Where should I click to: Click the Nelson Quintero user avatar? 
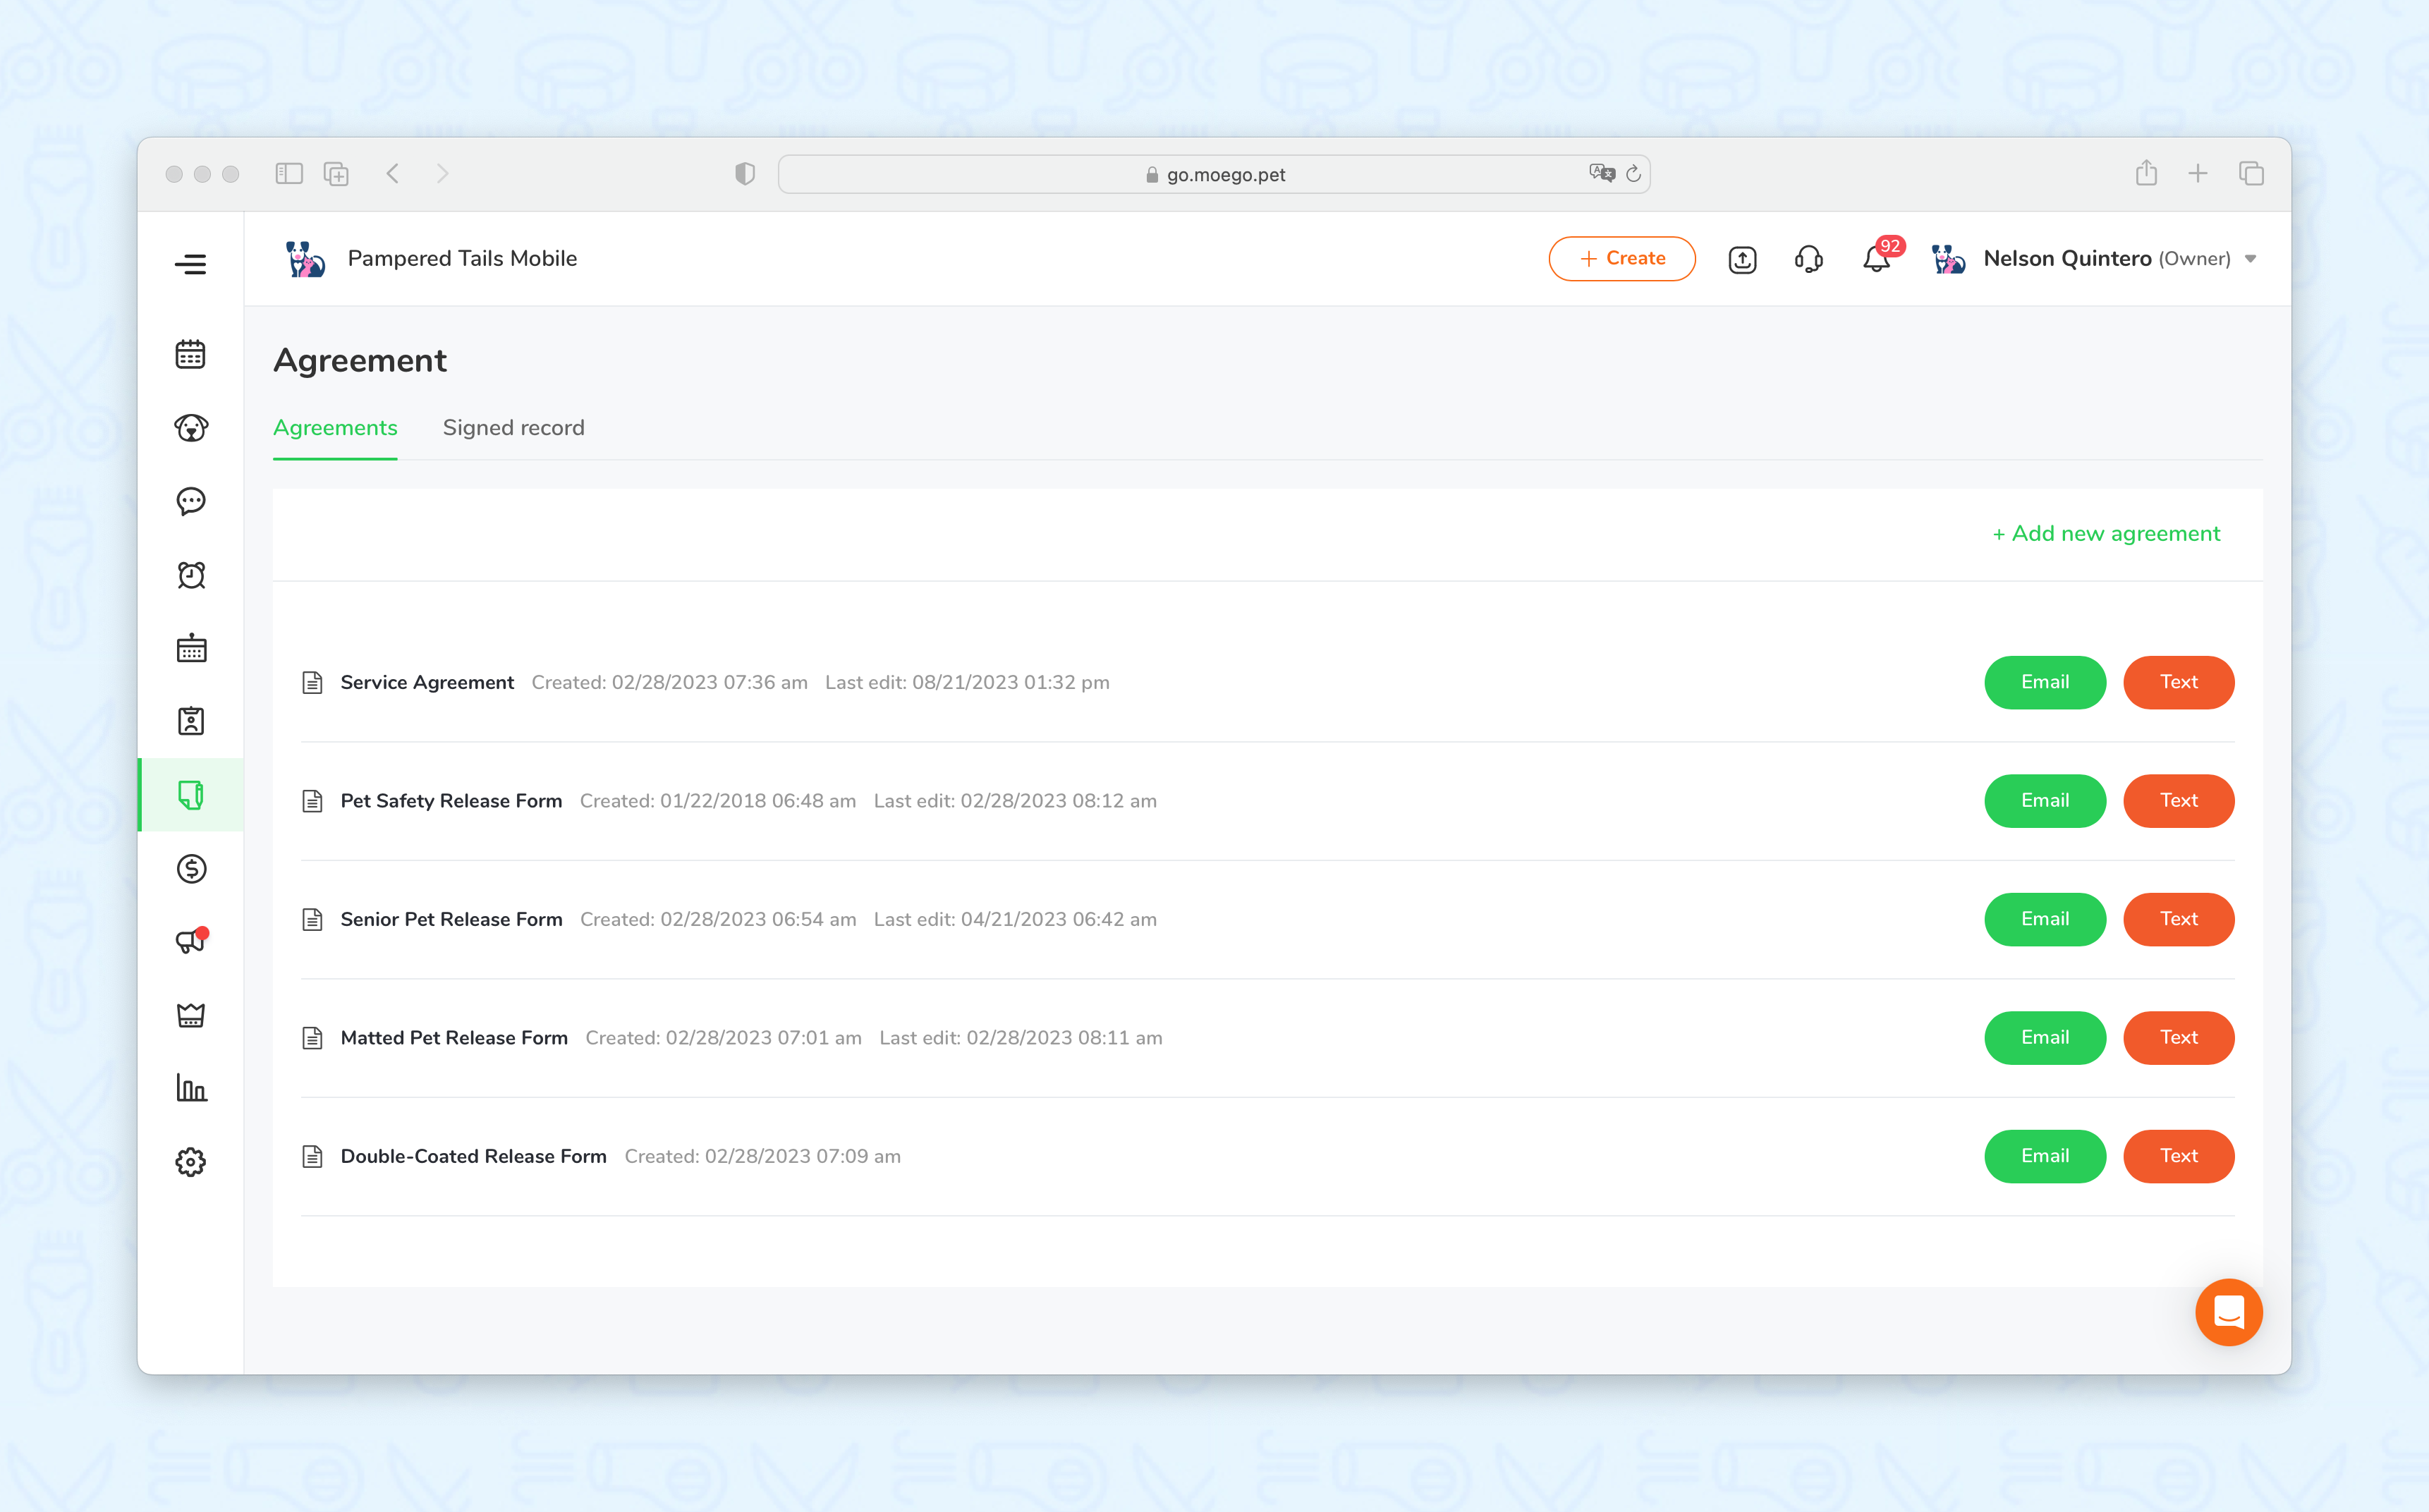pos(1948,259)
